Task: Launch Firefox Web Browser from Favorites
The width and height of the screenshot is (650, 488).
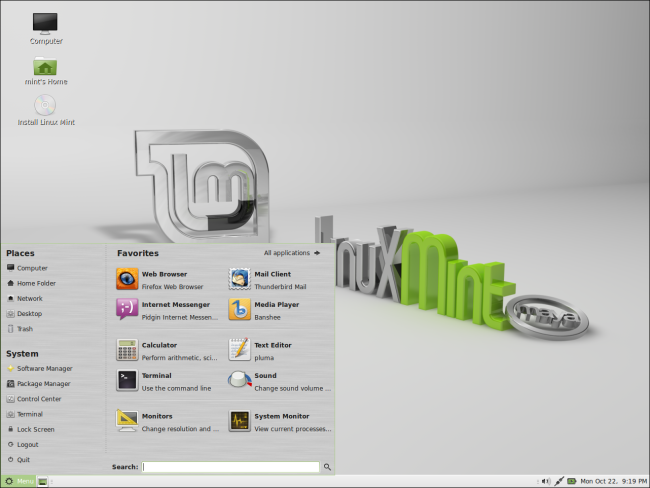Action: (127, 279)
